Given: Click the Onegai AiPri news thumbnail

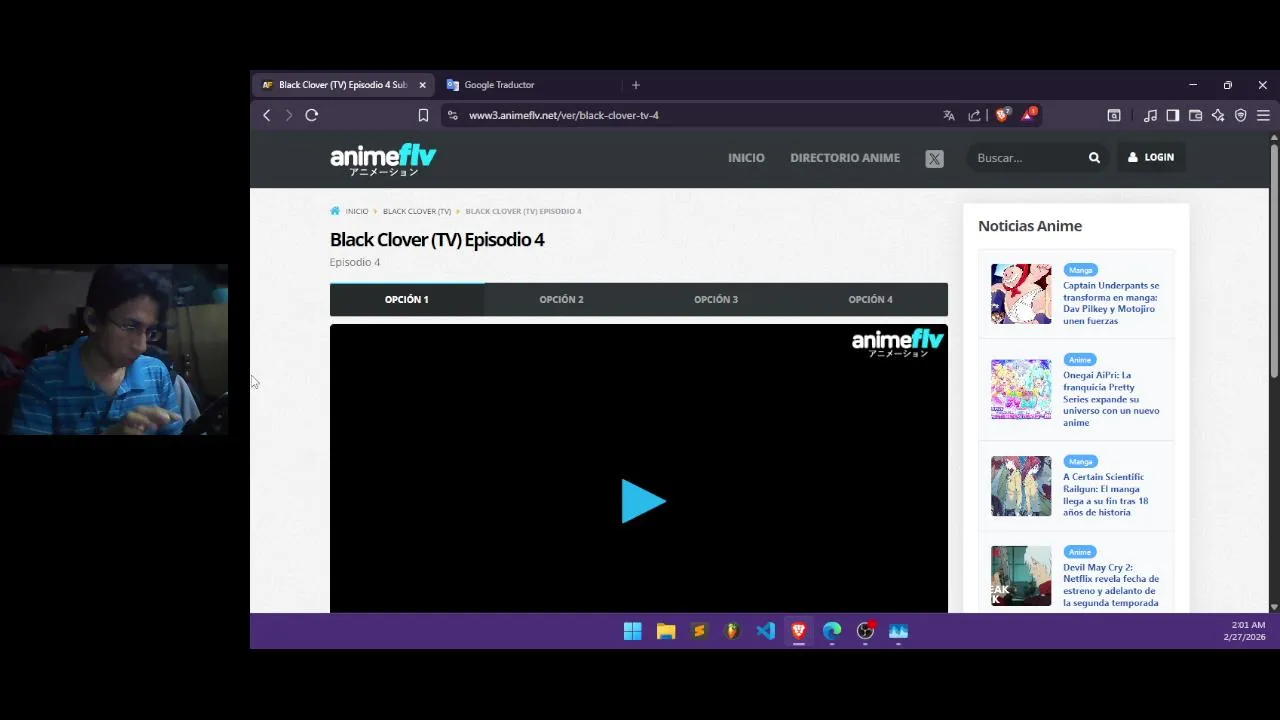Looking at the screenshot, I should 1021,389.
